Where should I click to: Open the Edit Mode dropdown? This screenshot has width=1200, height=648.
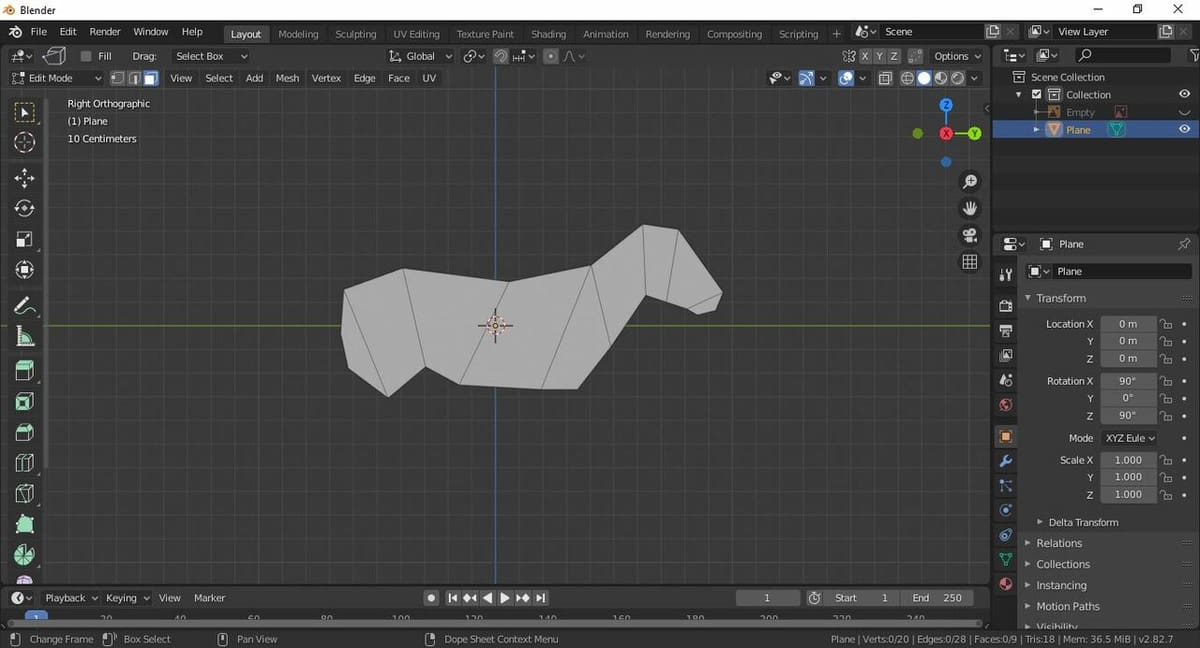(56, 78)
